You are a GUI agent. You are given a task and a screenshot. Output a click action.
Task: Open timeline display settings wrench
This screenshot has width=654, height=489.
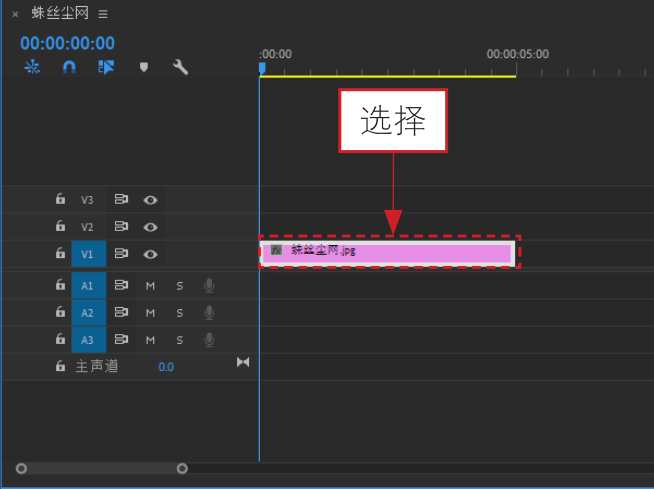point(180,67)
